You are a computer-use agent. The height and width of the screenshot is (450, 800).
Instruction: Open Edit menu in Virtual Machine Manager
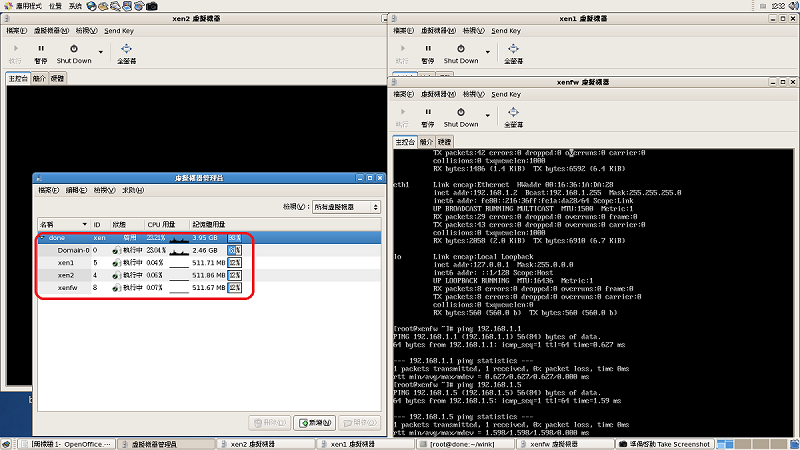pyautogui.click(x=76, y=190)
